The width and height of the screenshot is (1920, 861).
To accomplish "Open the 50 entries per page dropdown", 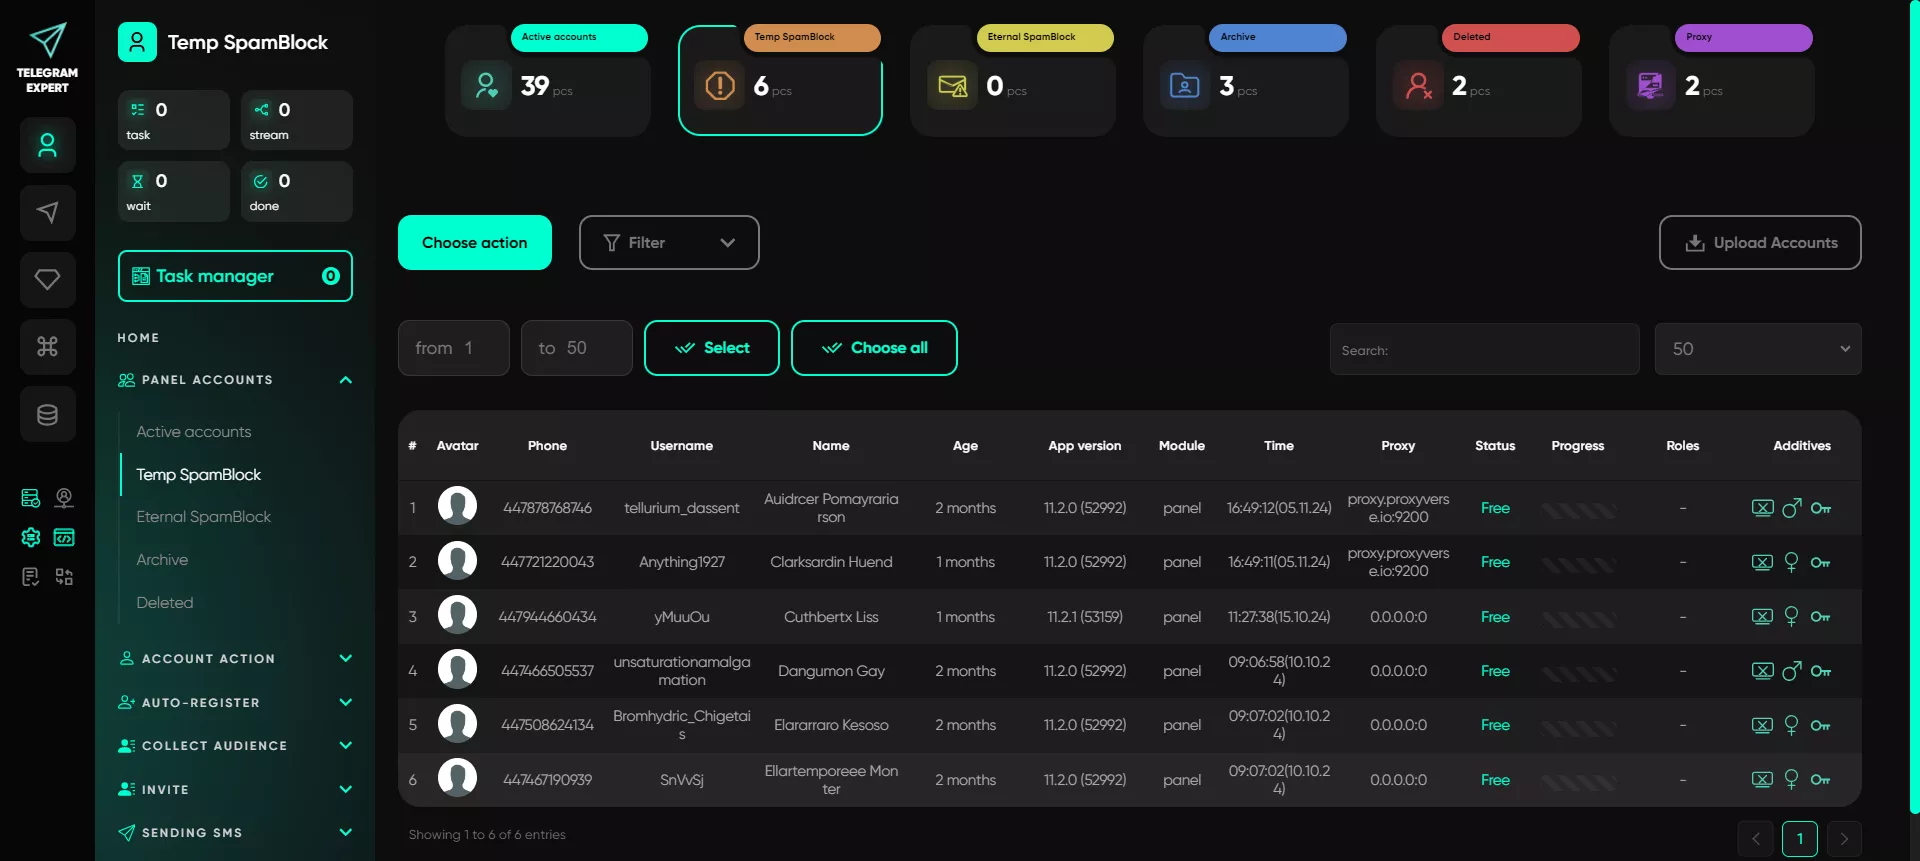I will [1758, 349].
